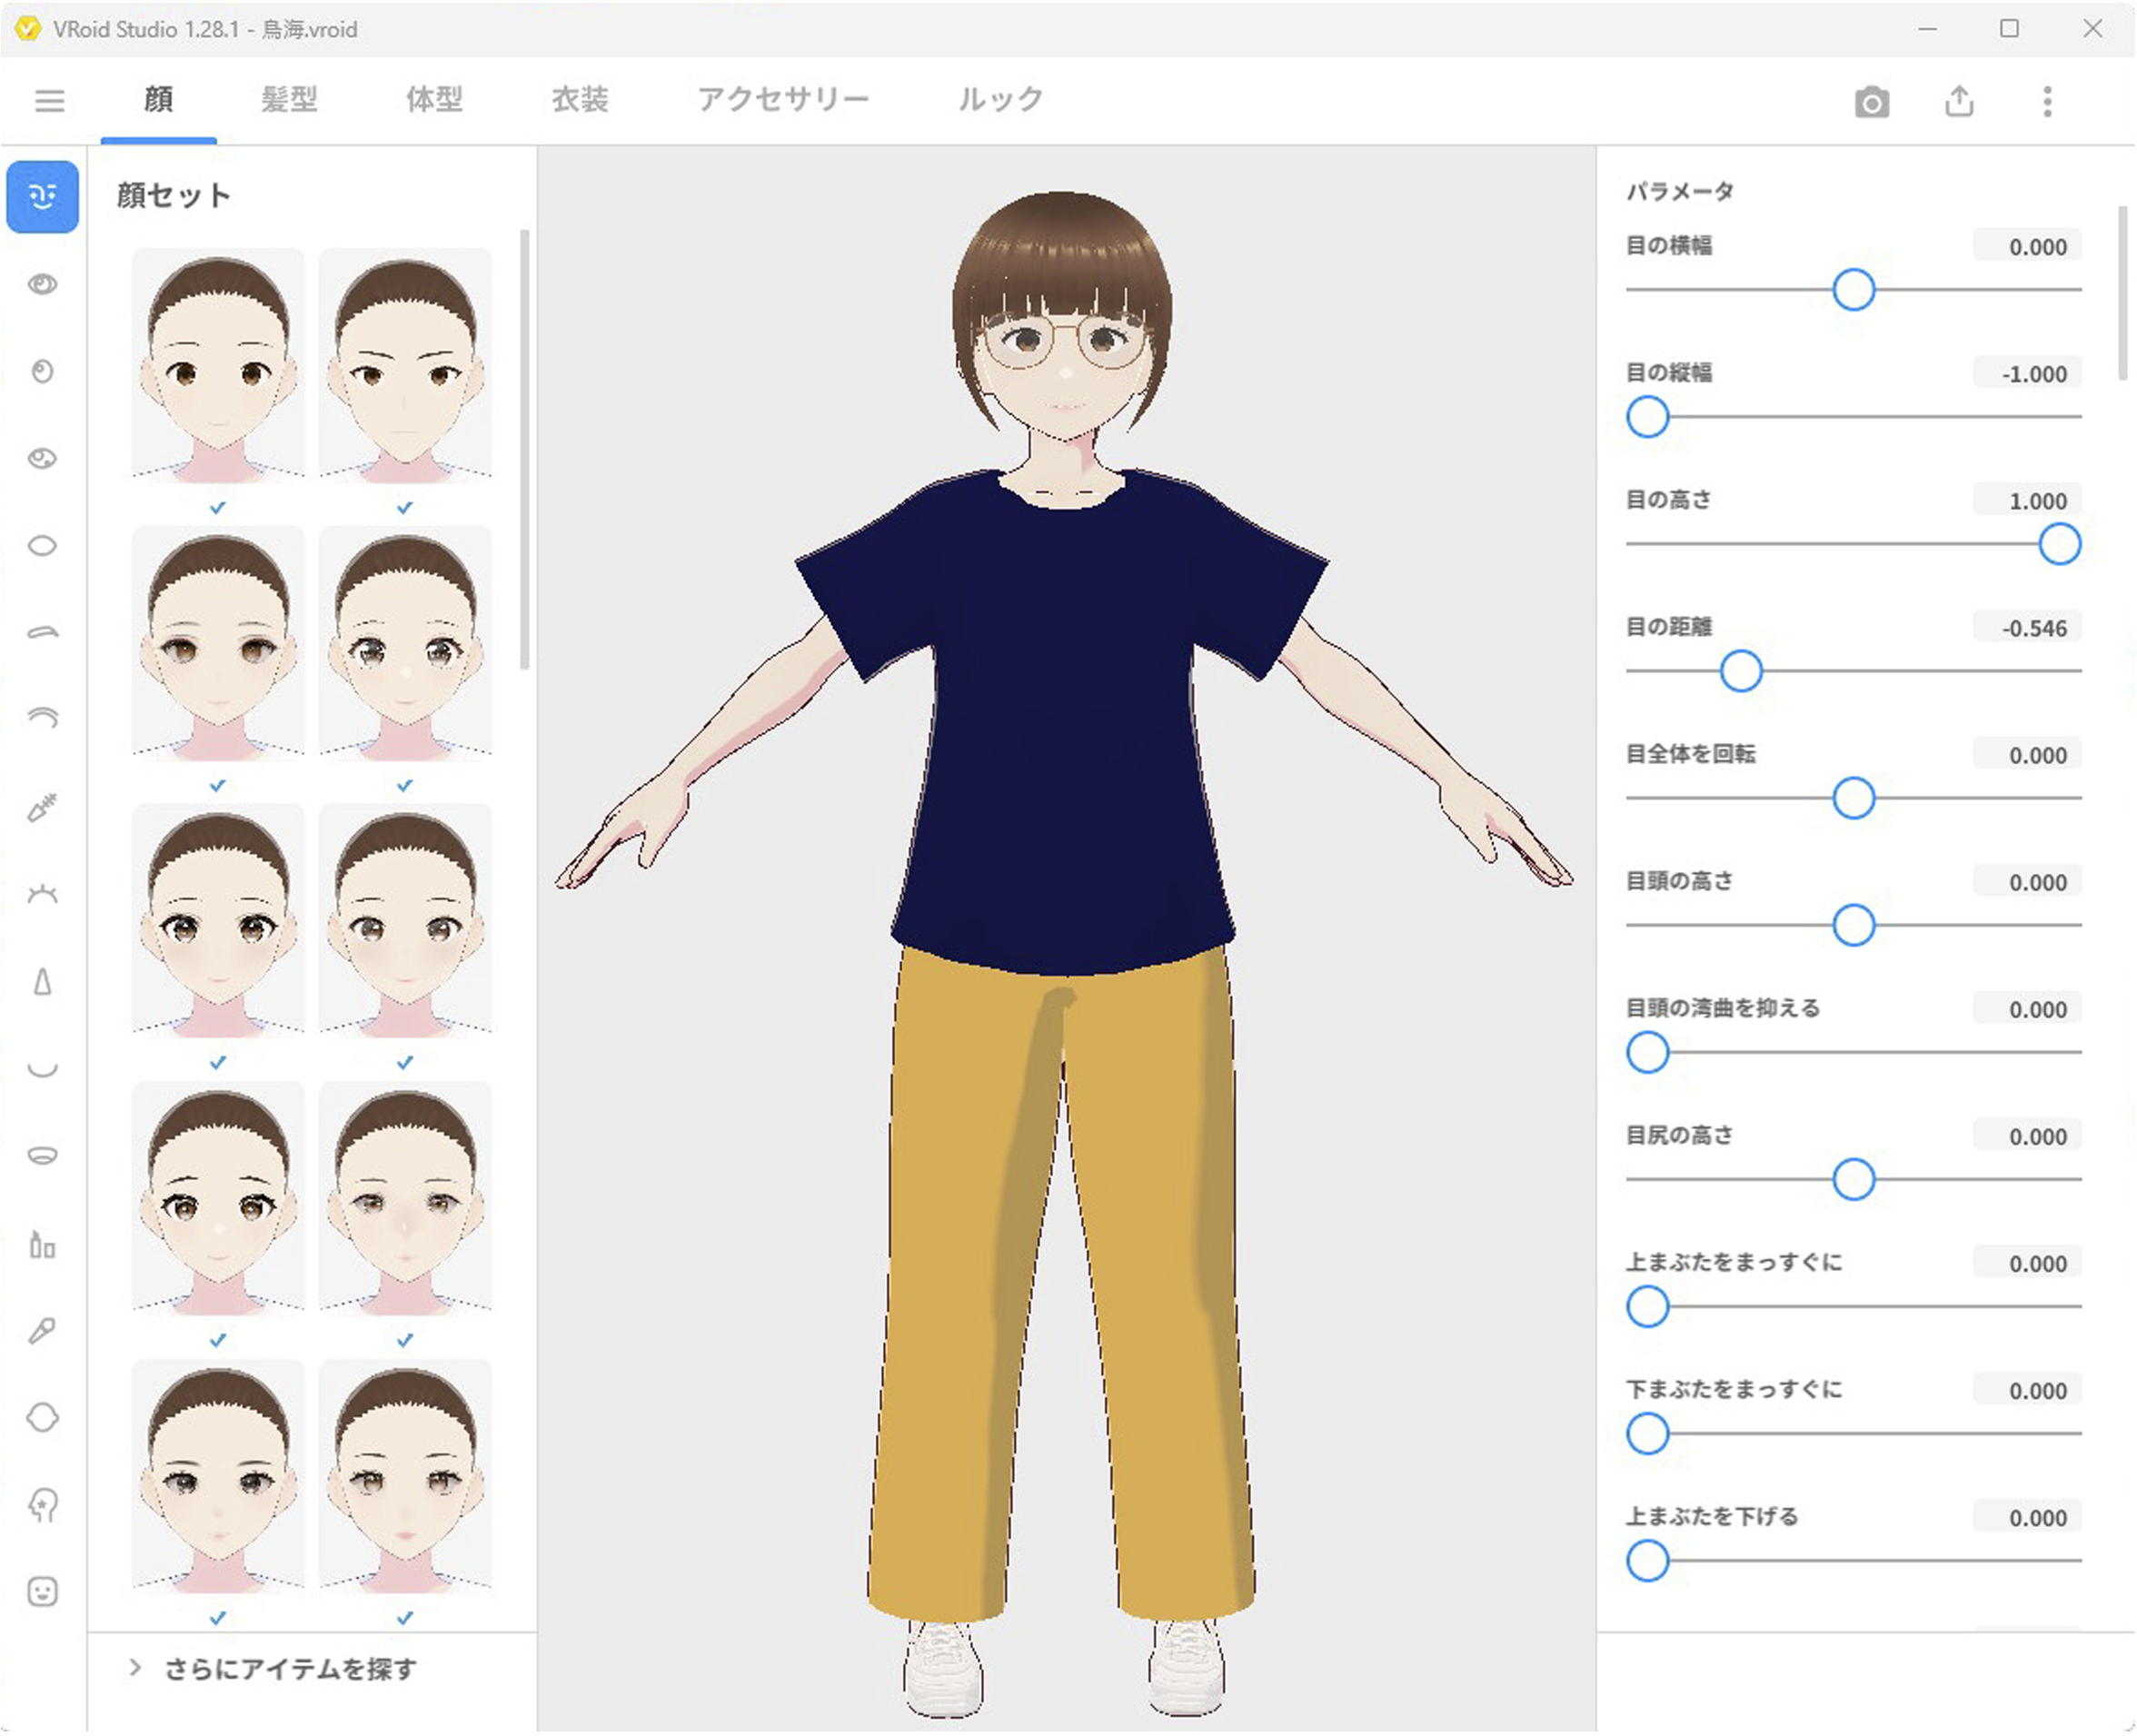
Task: Click the export upload icon
Action: (1959, 102)
